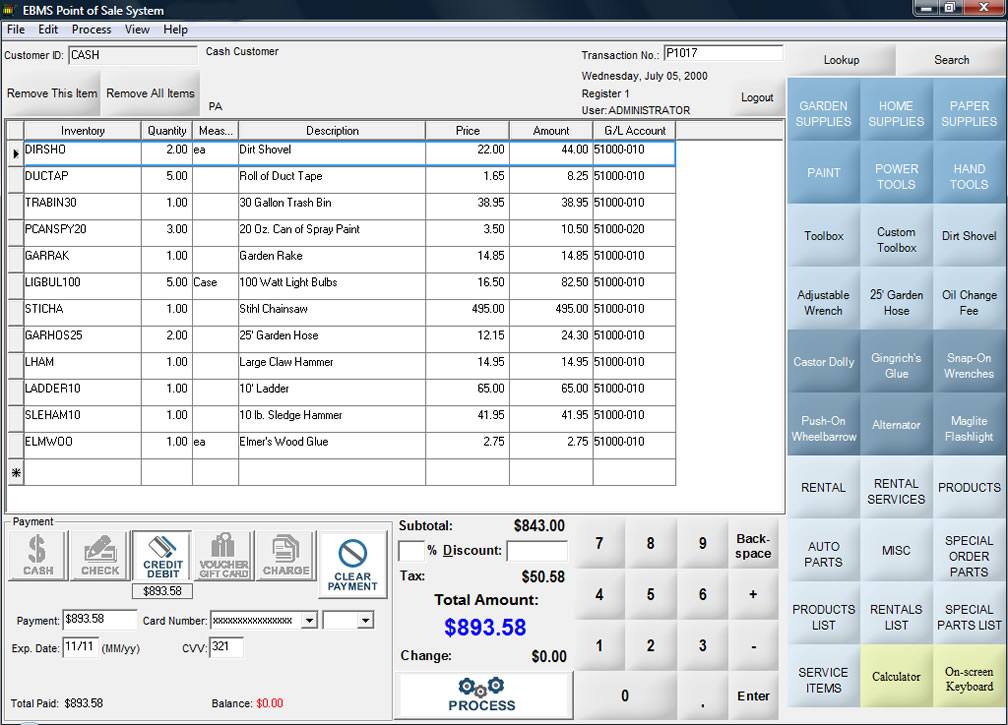This screenshot has height=725, width=1008.
Task: Browse the Garden Supplies category
Action: 823,110
